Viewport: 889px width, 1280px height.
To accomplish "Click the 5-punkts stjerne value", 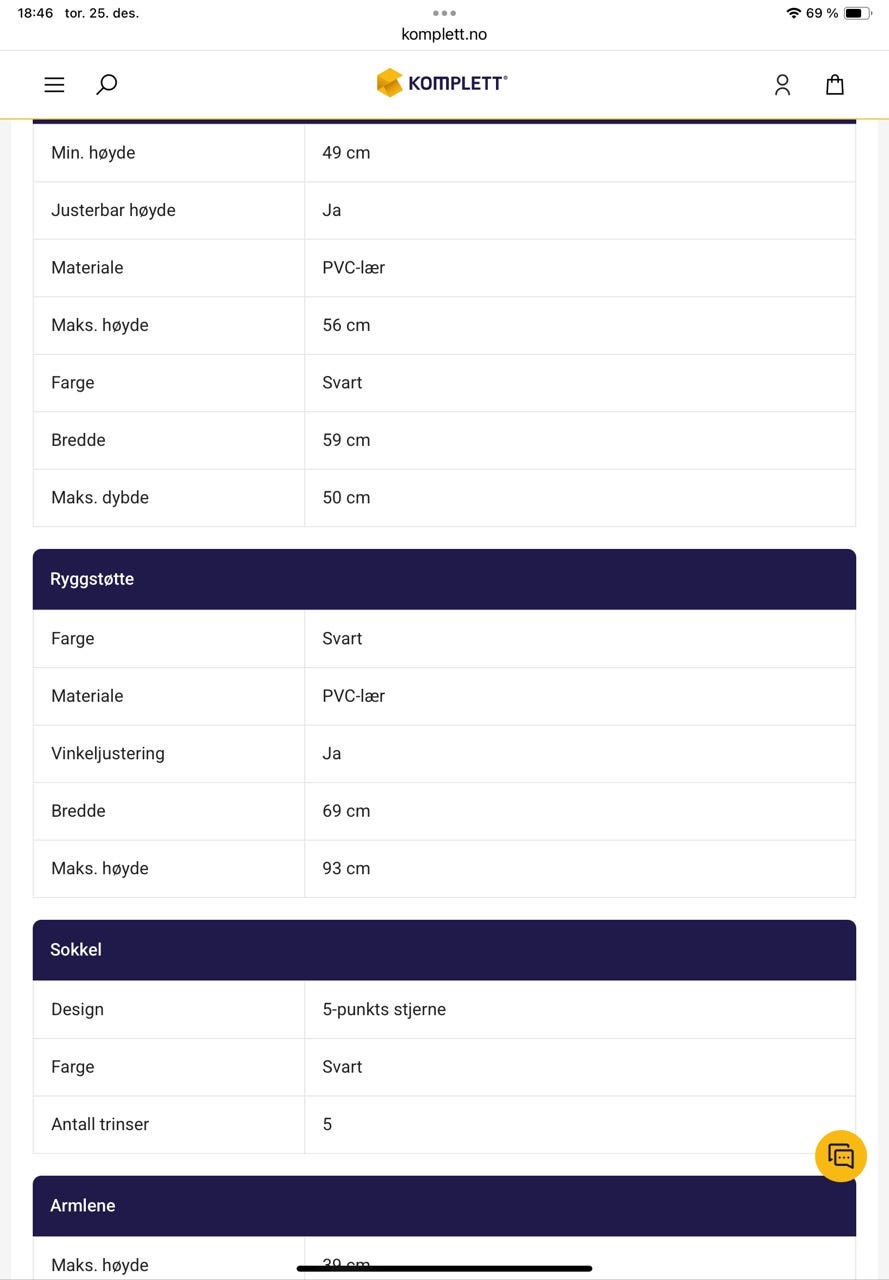I will click(x=384, y=1010).
